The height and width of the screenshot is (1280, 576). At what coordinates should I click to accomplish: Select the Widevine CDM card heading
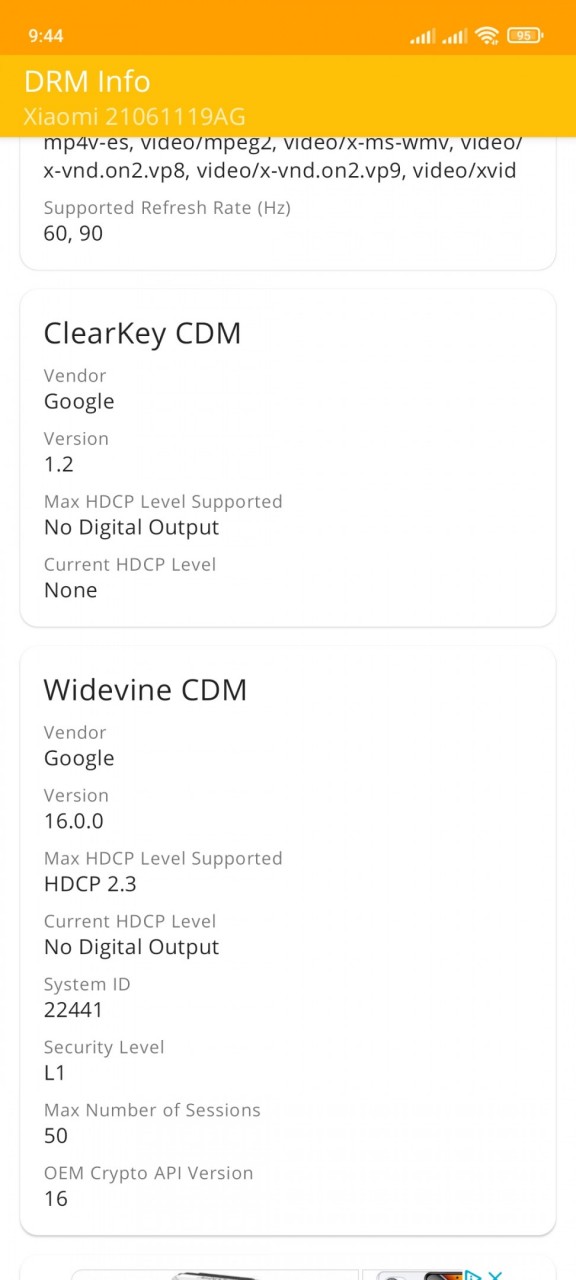145,690
